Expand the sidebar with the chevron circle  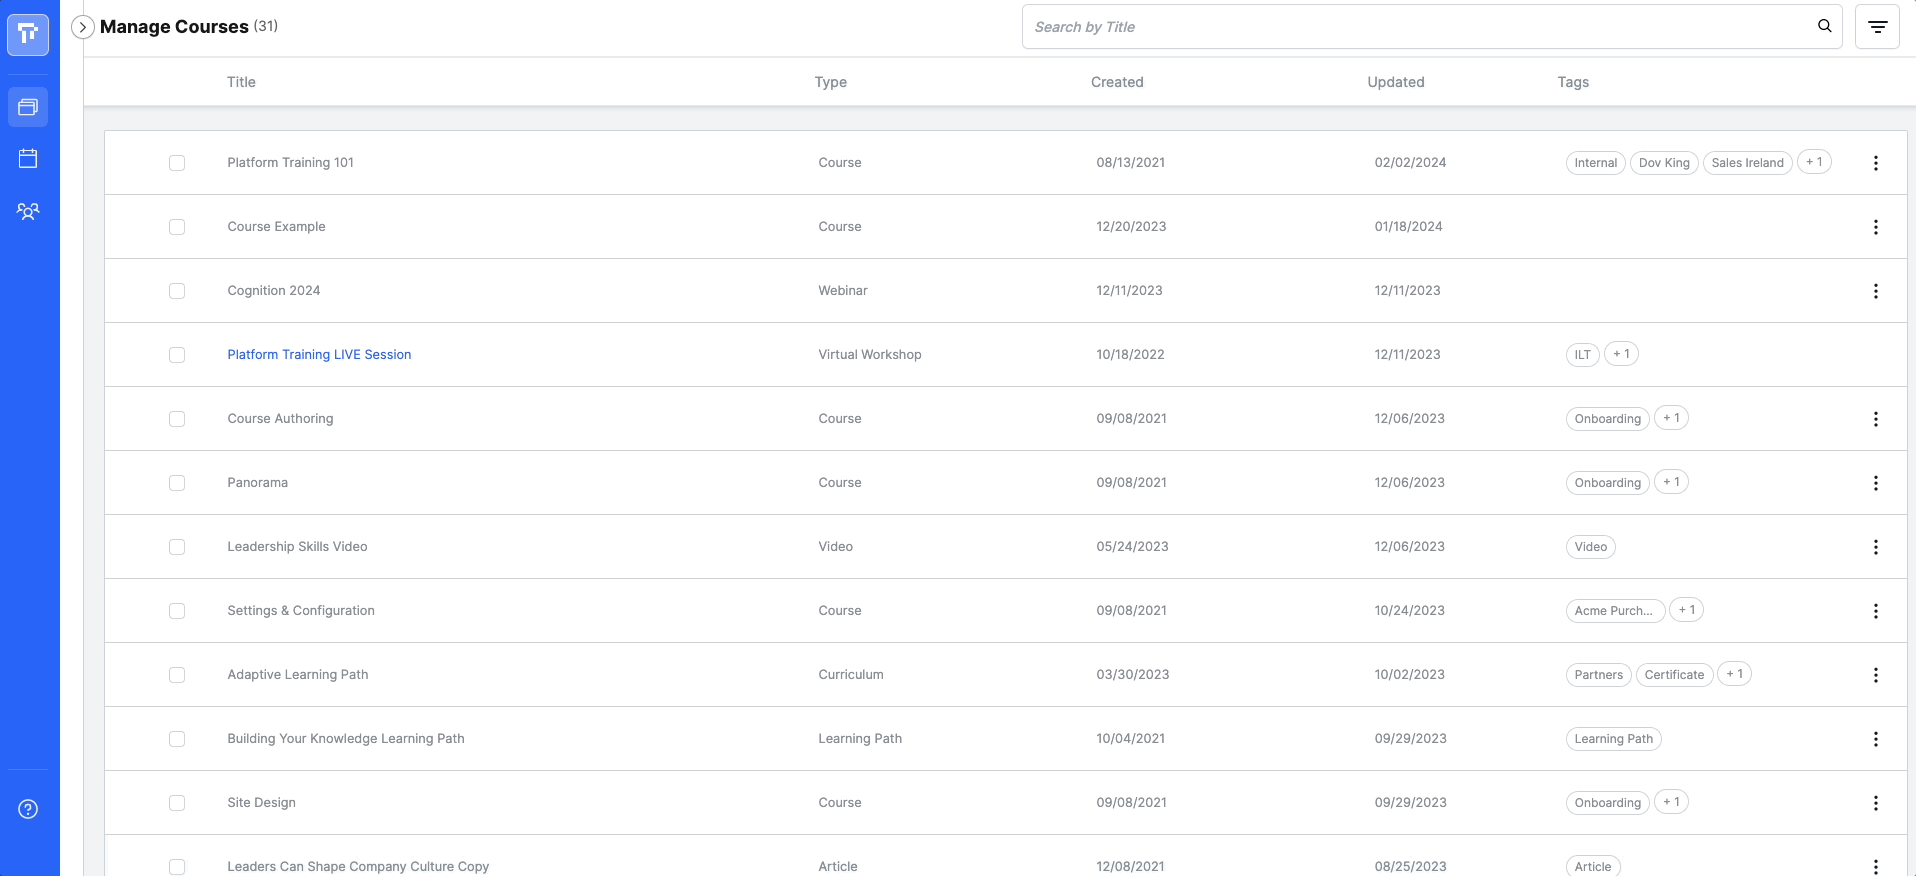coord(83,27)
